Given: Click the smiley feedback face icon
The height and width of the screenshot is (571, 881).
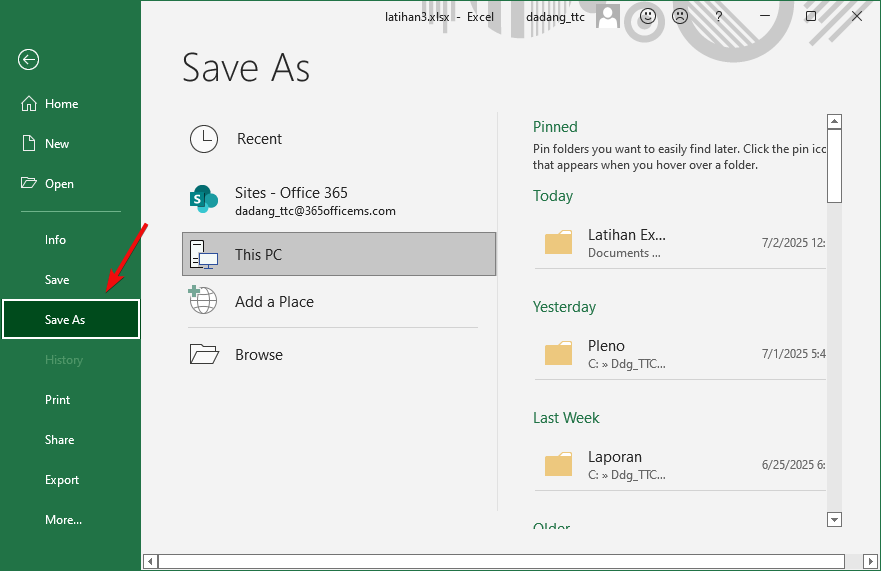Looking at the screenshot, I should coord(648,16).
